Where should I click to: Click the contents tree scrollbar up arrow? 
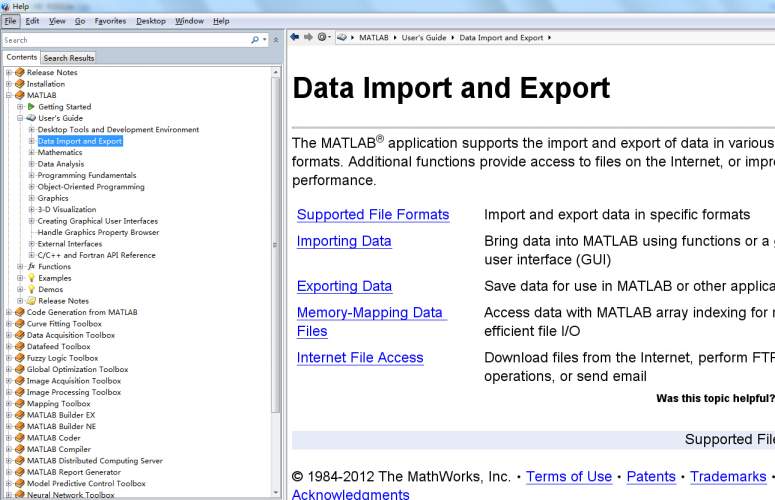(x=276, y=72)
